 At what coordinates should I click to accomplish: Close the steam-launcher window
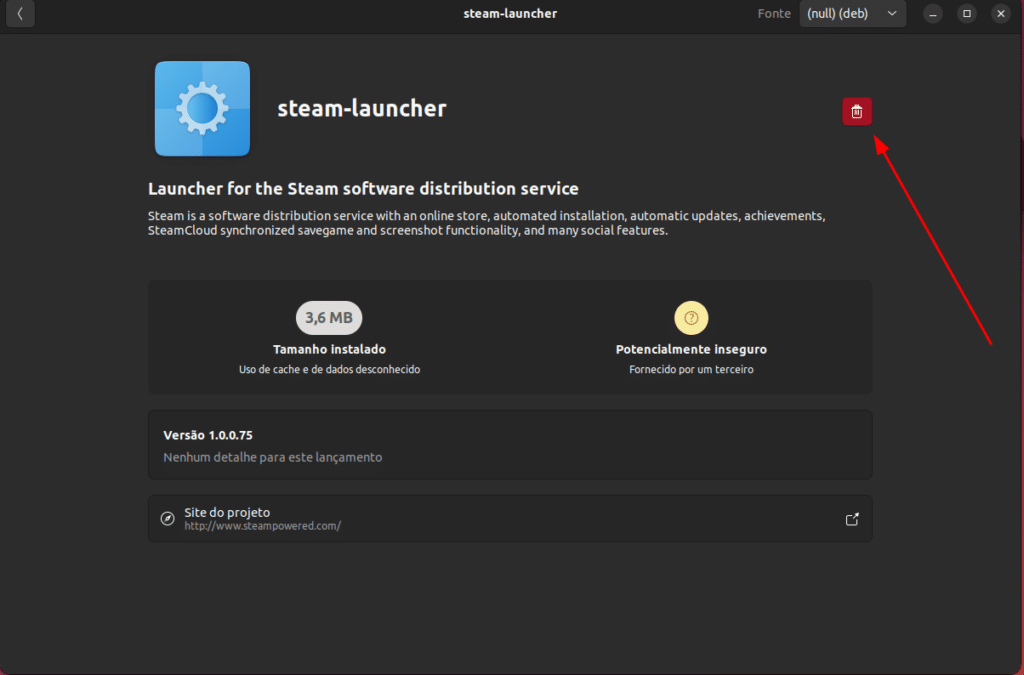tap(1000, 14)
